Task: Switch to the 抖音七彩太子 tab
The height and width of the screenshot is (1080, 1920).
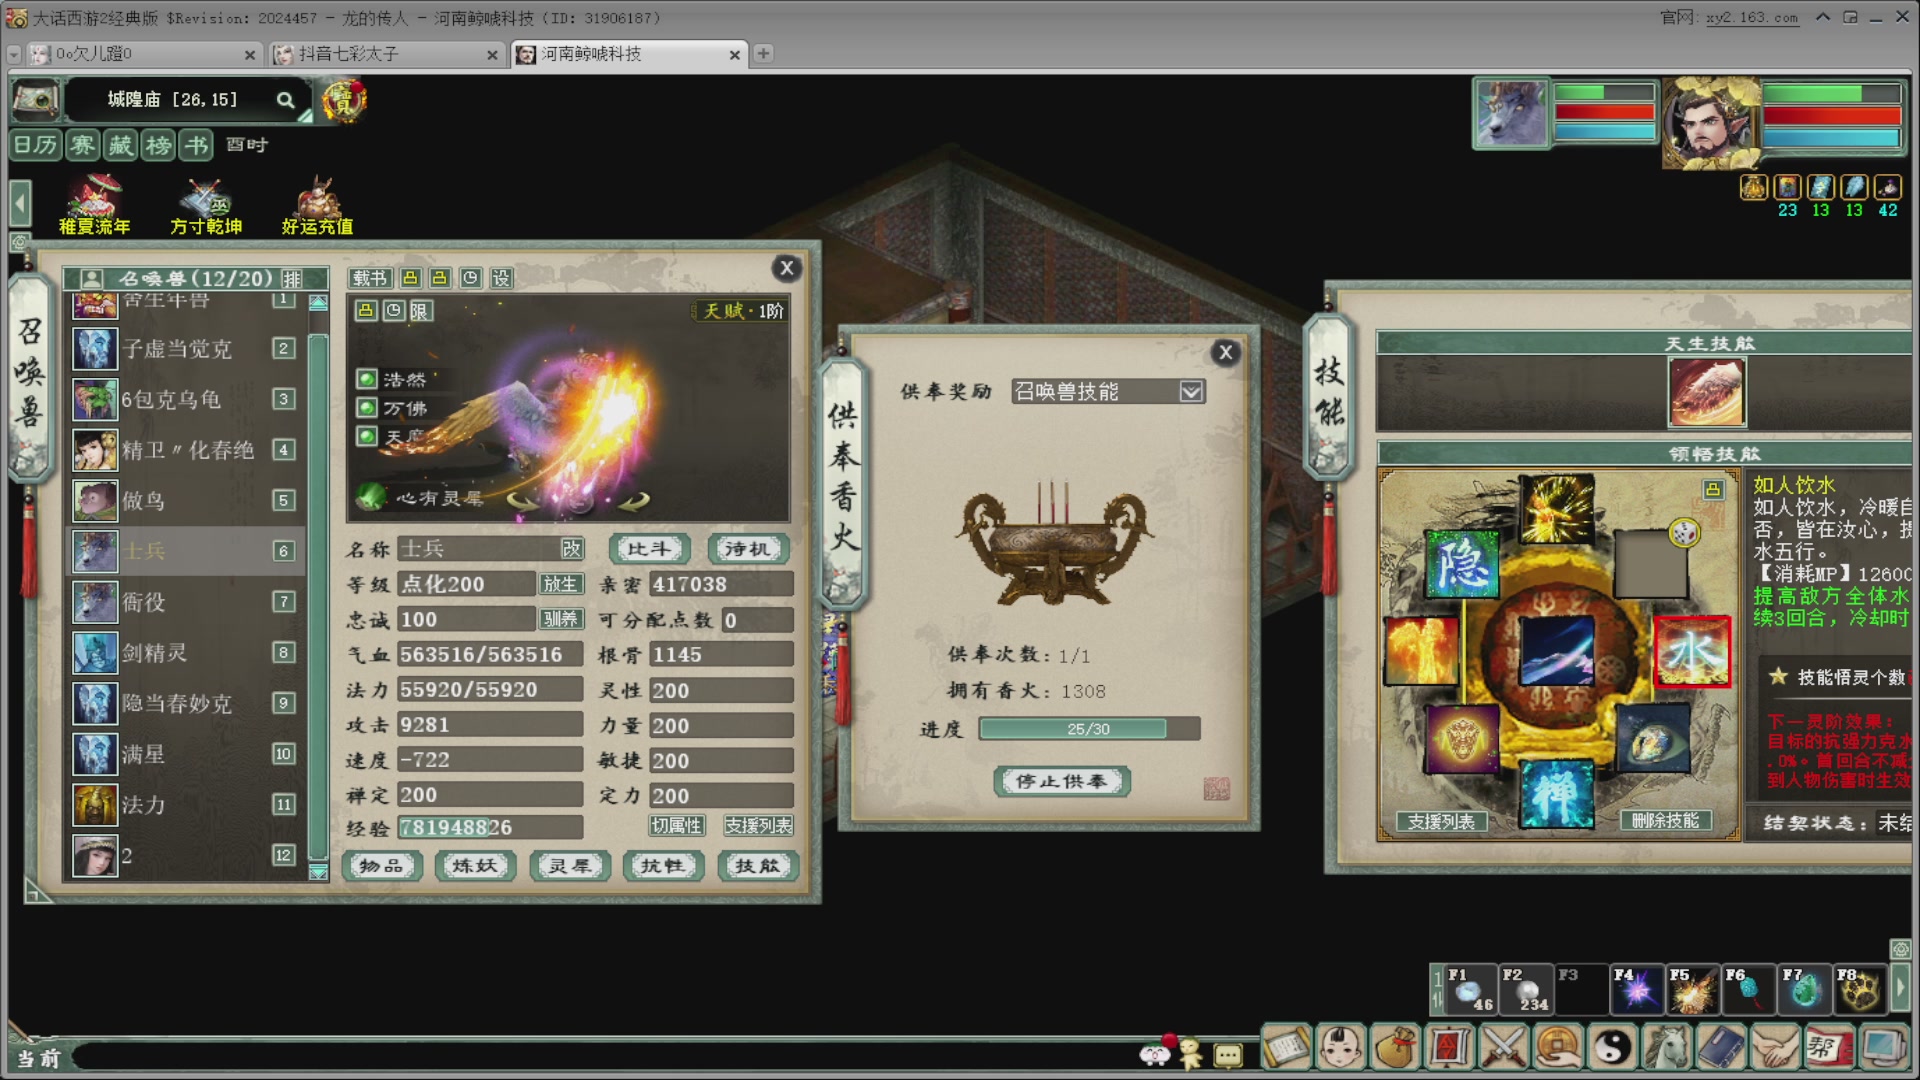Action: [386, 54]
